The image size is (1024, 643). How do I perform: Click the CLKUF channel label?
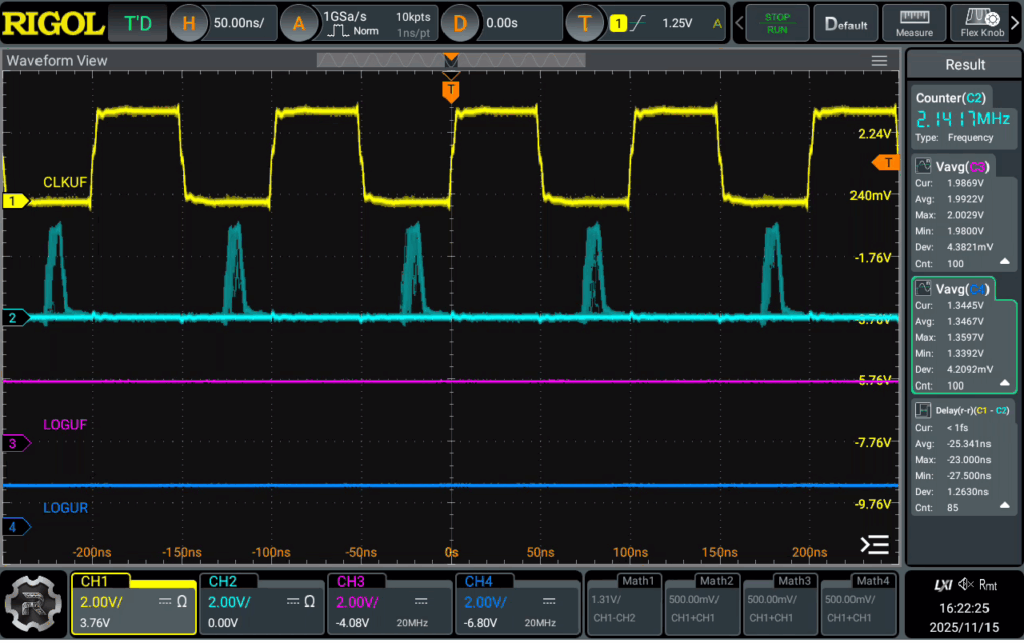[65, 182]
